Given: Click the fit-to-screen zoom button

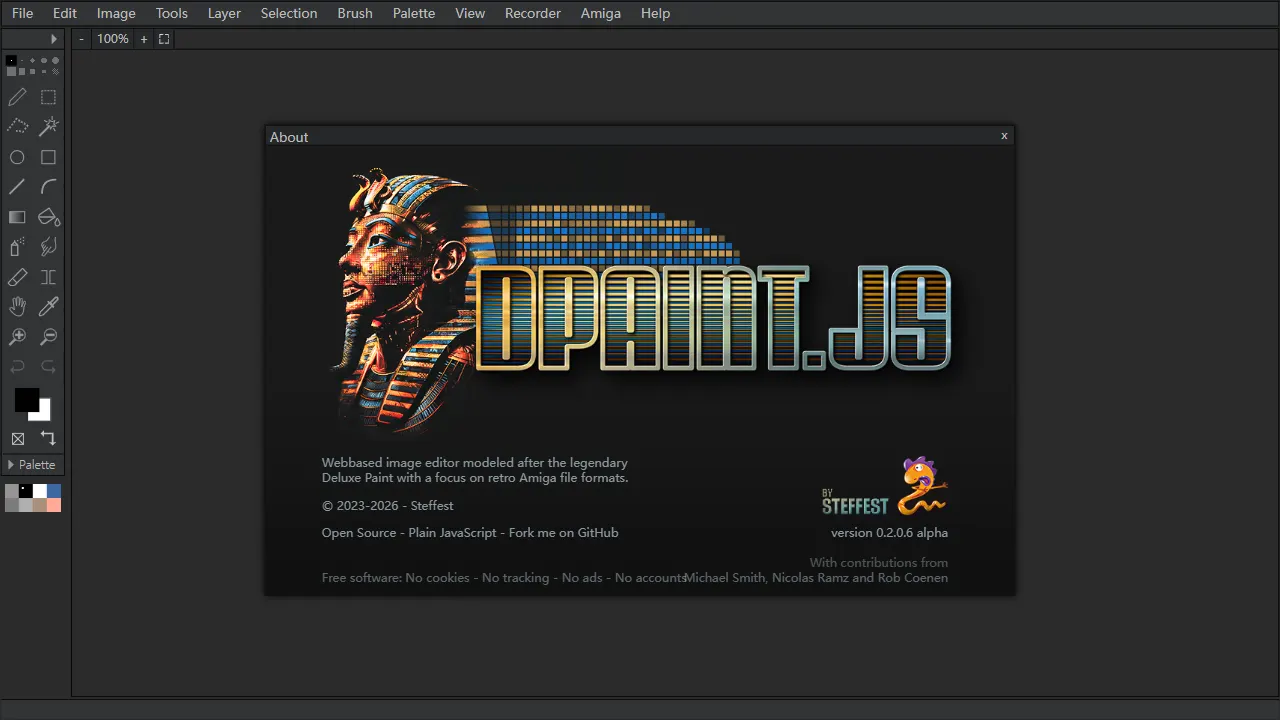Looking at the screenshot, I should (x=164, y=39).
